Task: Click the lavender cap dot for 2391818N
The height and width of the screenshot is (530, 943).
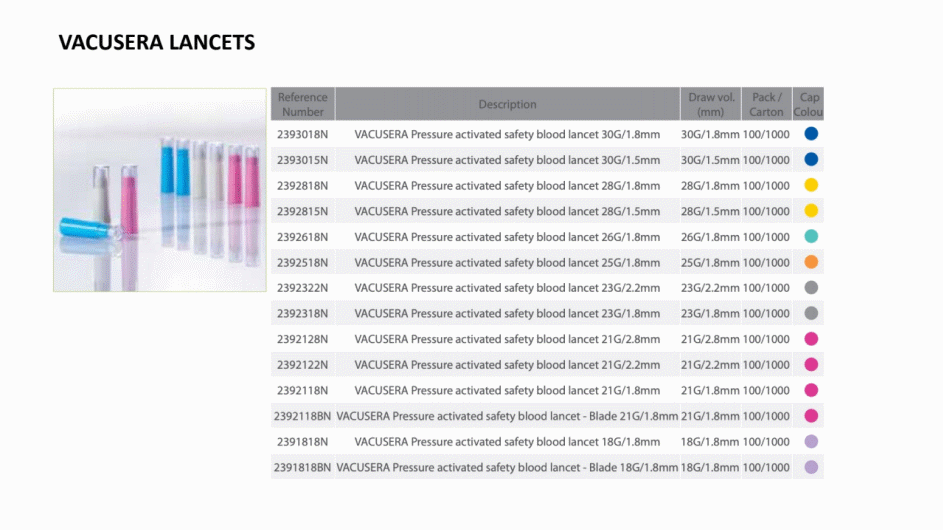Action: 811,442
